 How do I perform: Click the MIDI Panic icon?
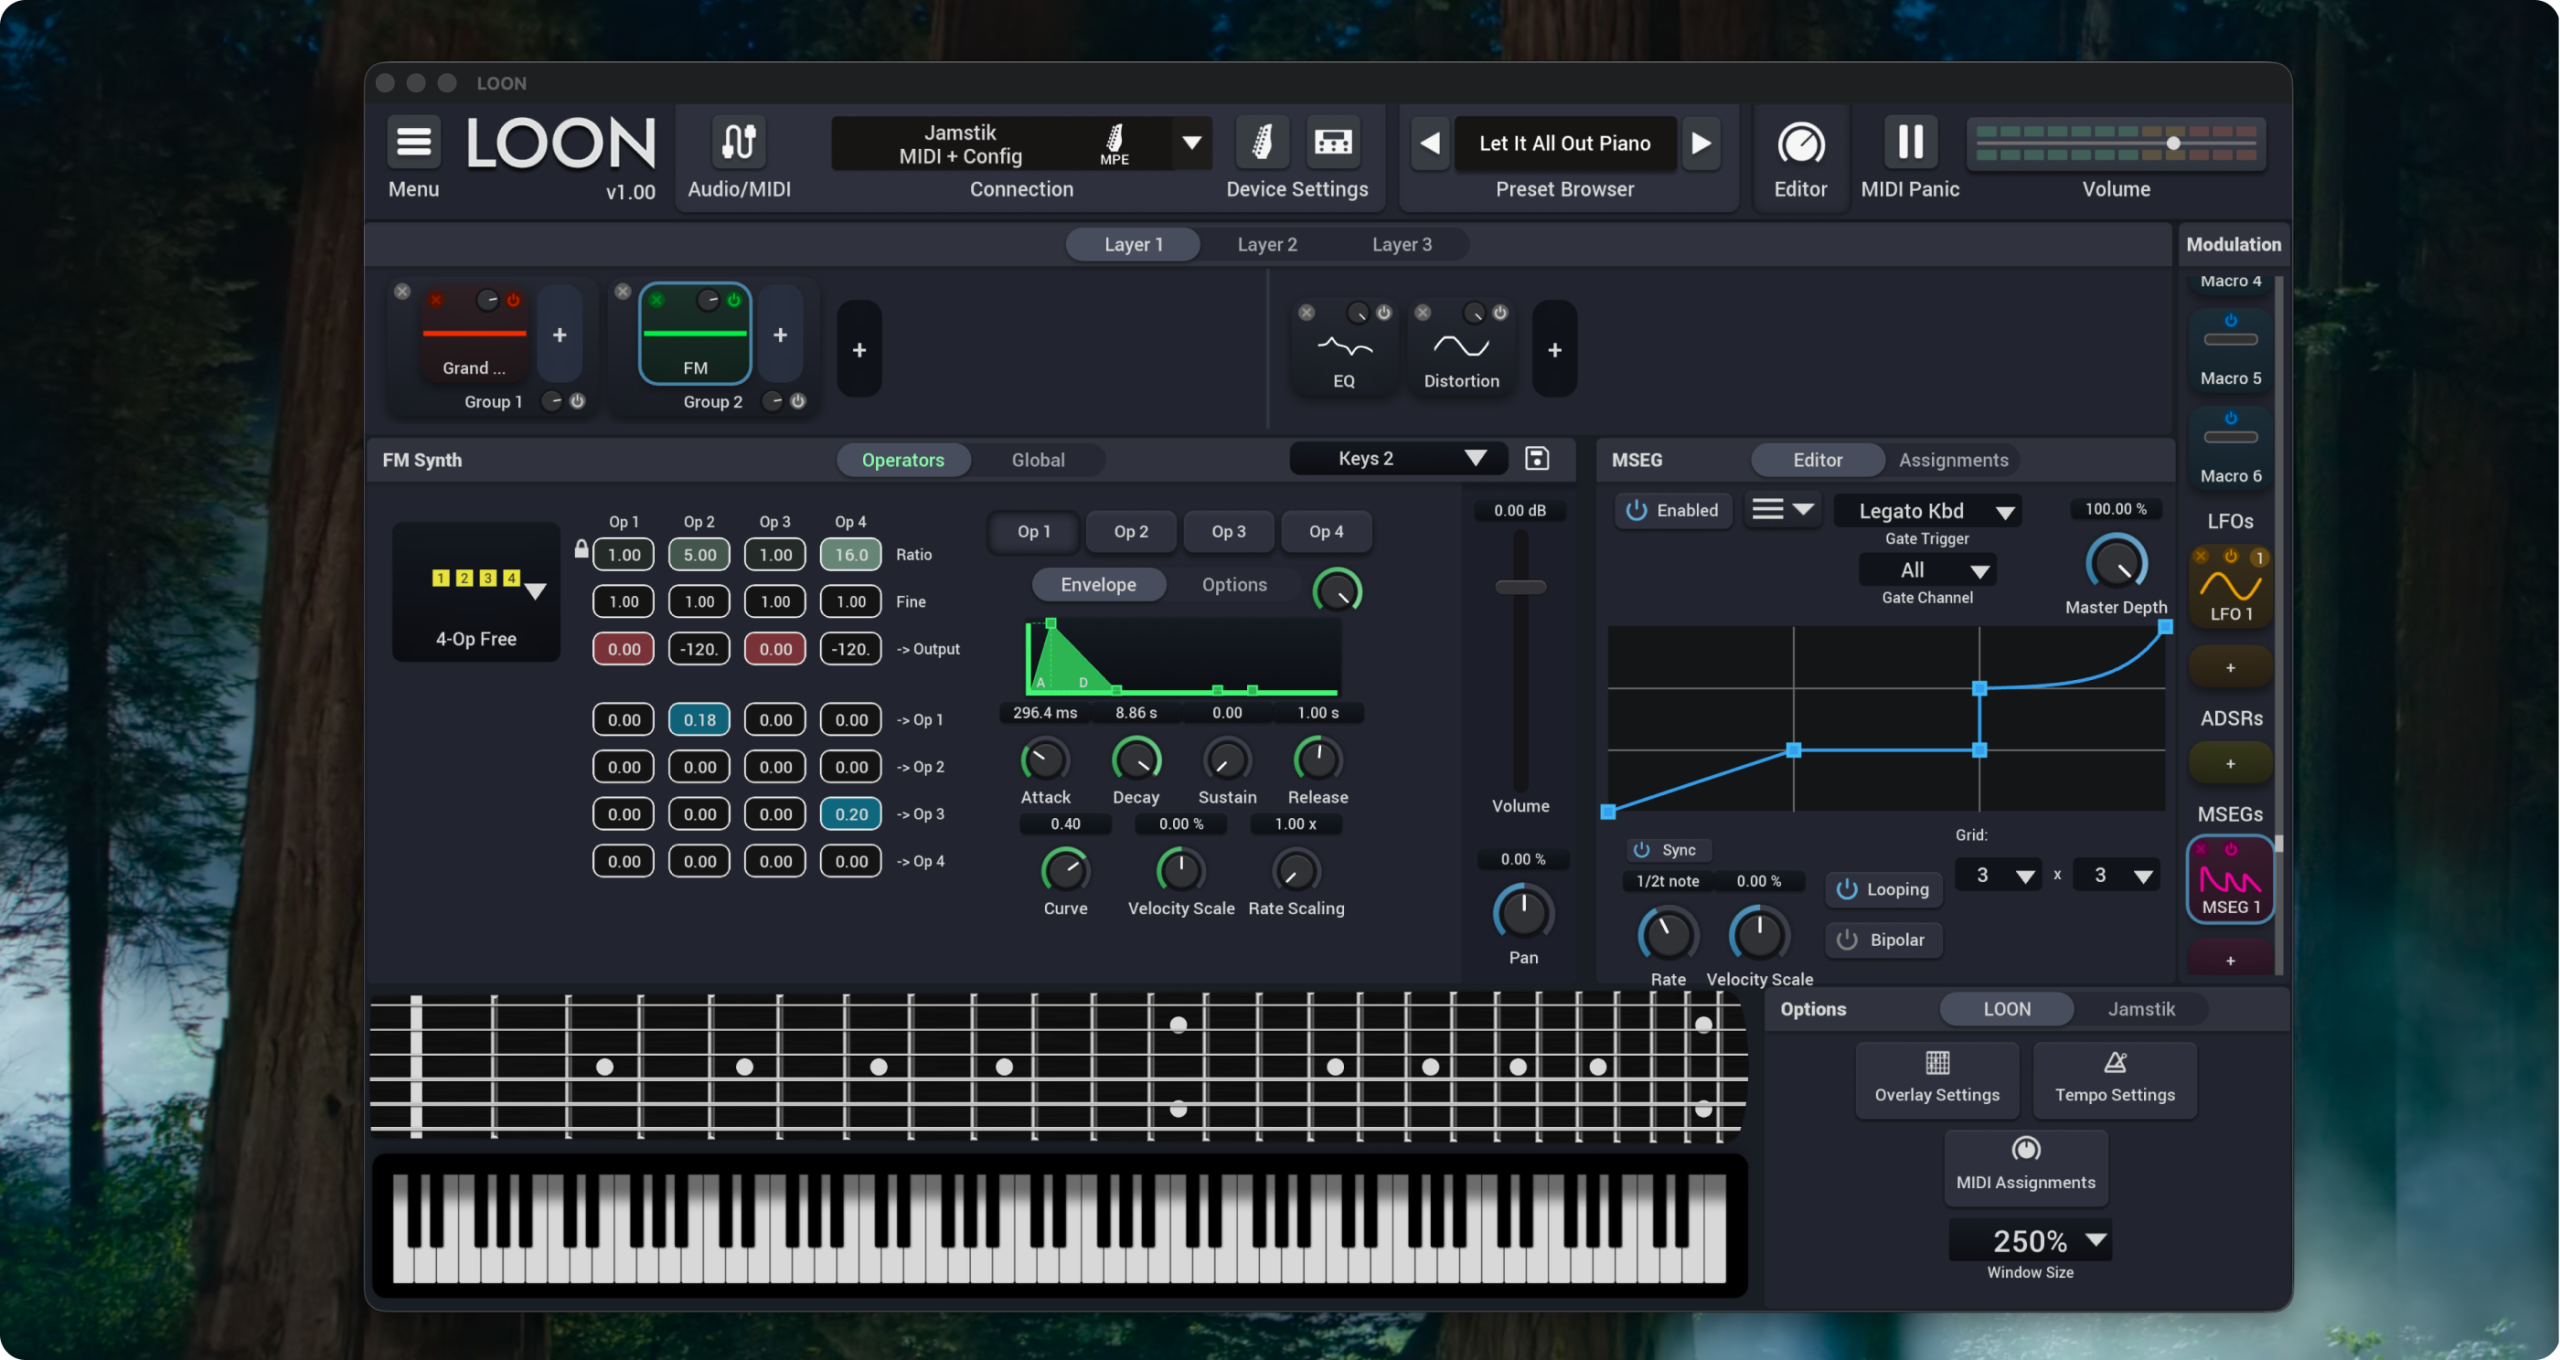[1910, 142]
